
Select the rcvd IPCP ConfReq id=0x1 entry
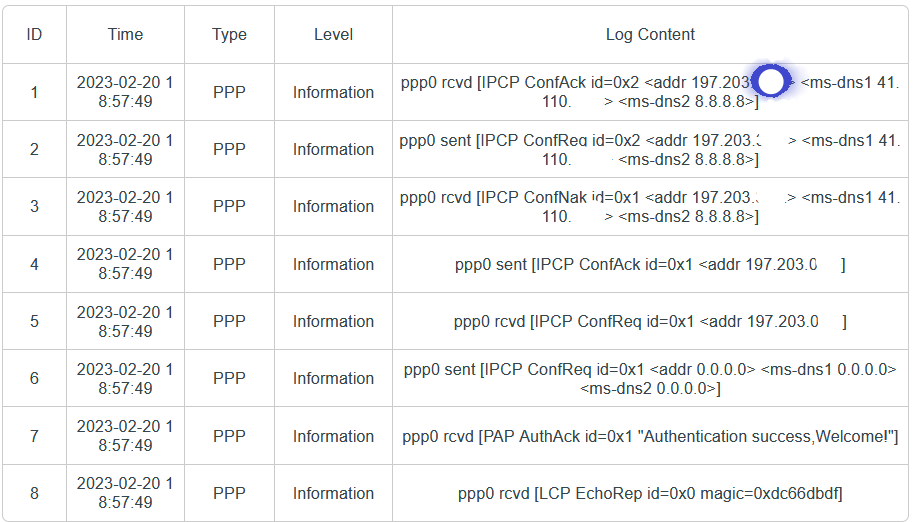(x=650, y=321)
